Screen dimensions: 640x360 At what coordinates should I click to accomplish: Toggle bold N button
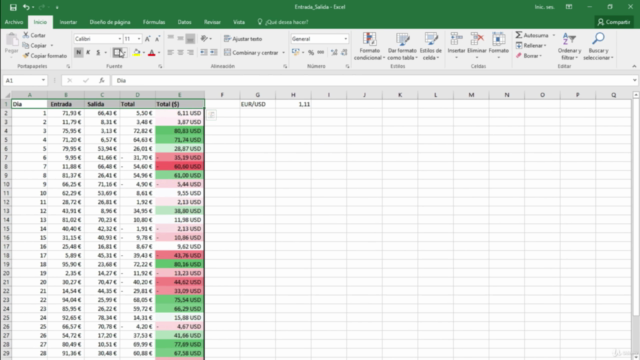[x=78, y=52]
